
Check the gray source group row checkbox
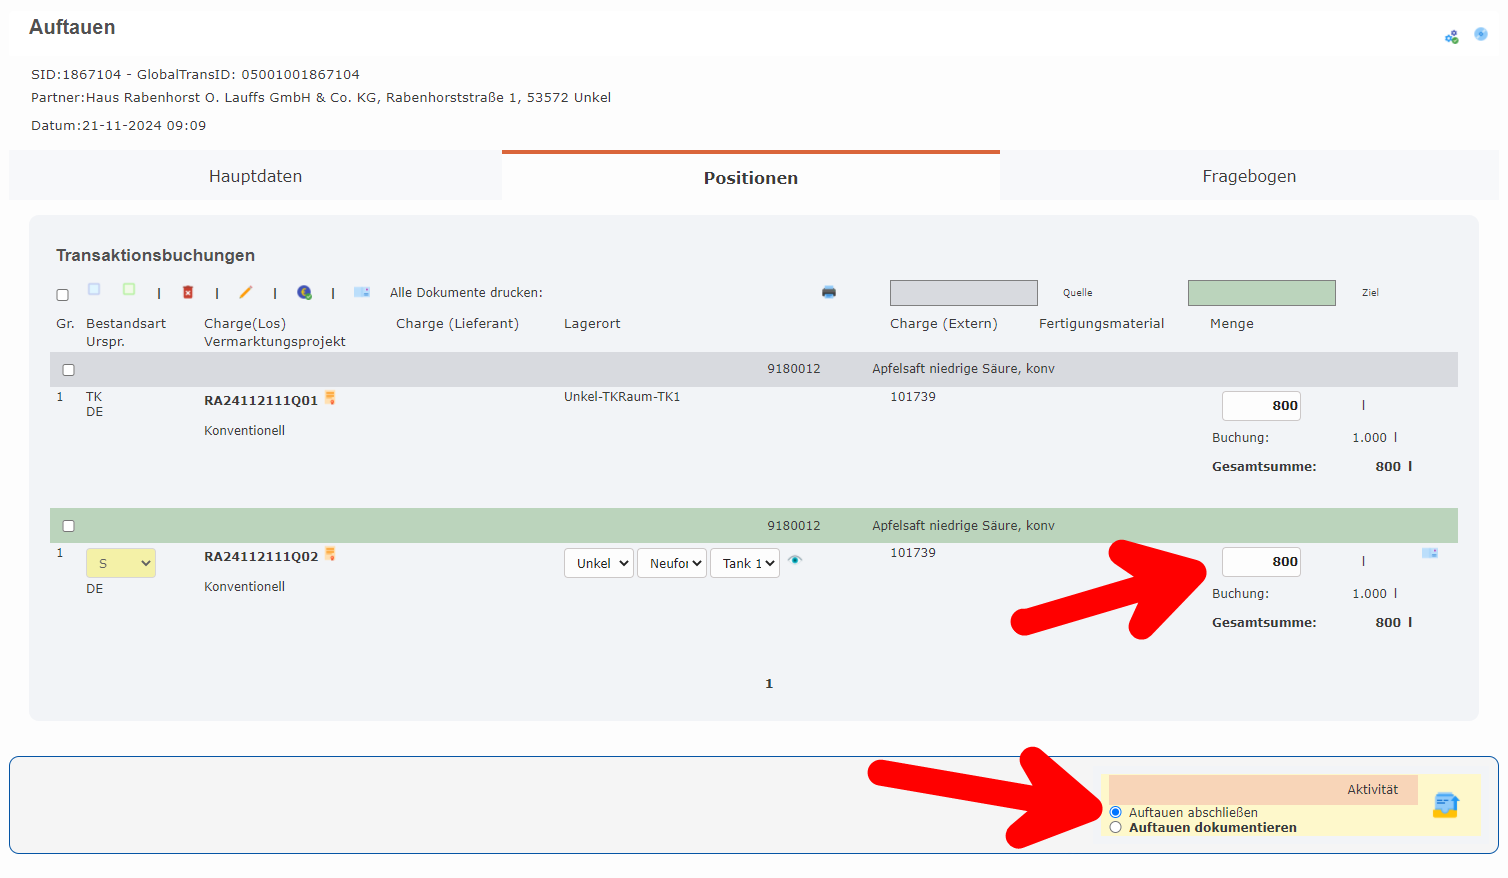coord(69,370)
